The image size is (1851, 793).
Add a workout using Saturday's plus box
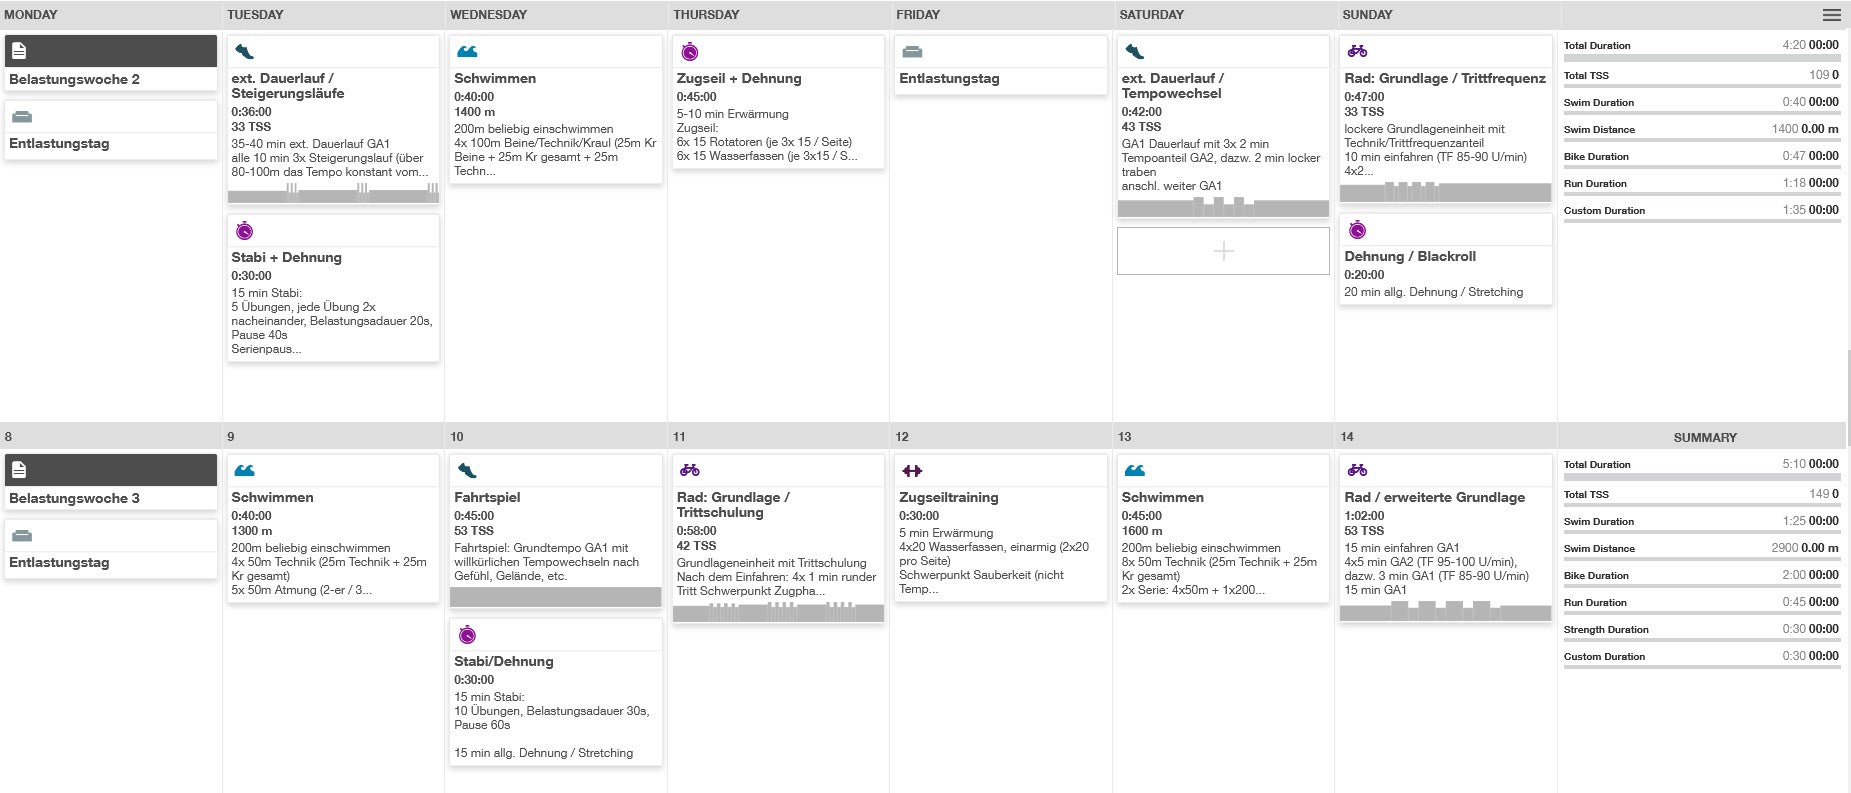pos(1223,251)
